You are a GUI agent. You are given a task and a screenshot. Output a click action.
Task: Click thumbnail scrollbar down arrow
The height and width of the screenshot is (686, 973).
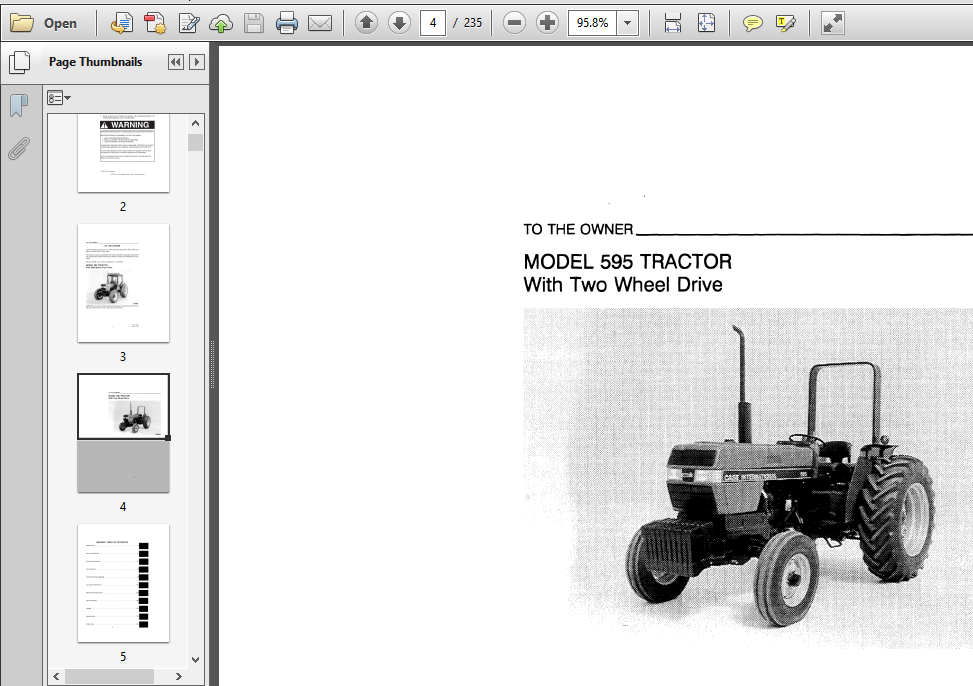(x=195, y=660)
